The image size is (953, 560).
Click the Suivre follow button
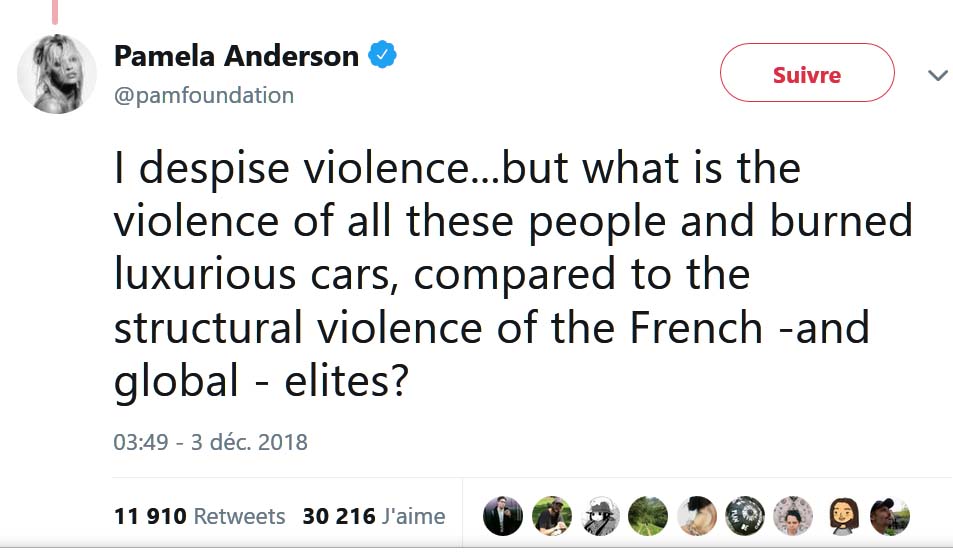pyautogui.click(x=806, y=74)
